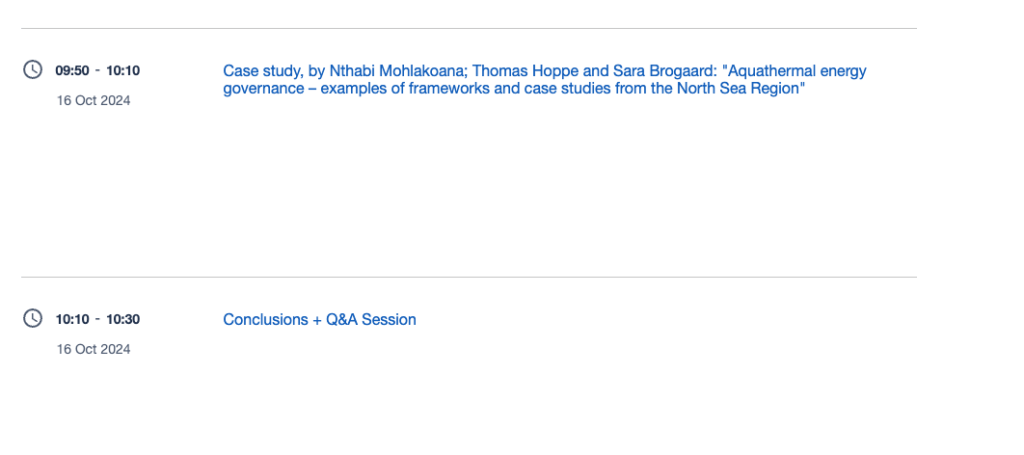Select the 09:50 - 10:10 time range
Image resolution: width=1024 pixels, height=455 pixels.
click(x=97, y=70)
